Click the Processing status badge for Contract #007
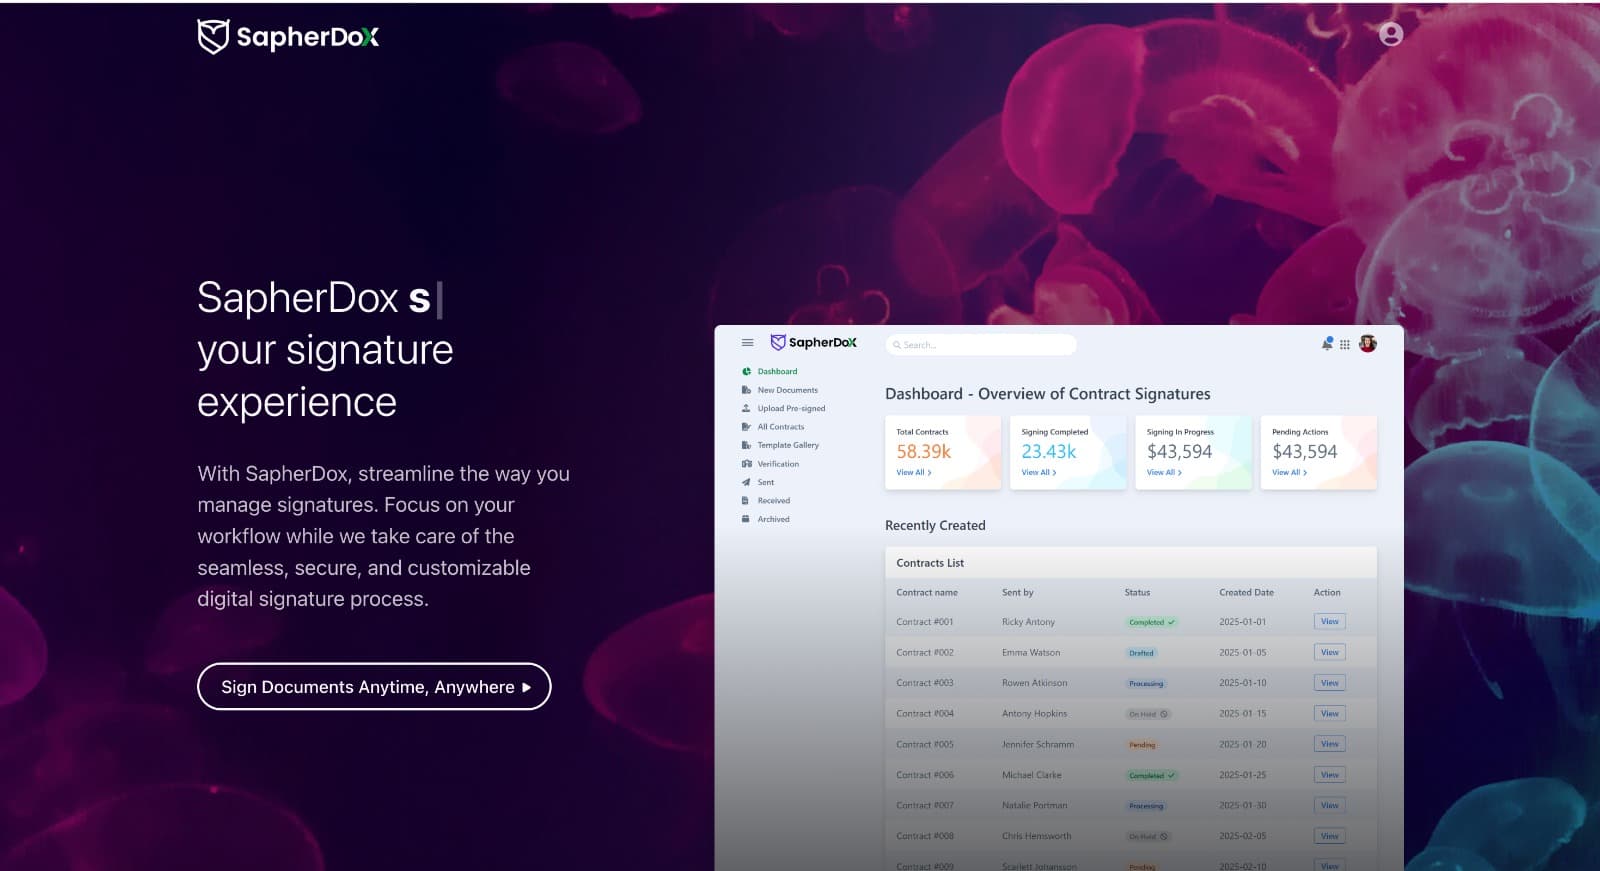Viewport: 1600px width, 871px height. [x=1146, y=806]
